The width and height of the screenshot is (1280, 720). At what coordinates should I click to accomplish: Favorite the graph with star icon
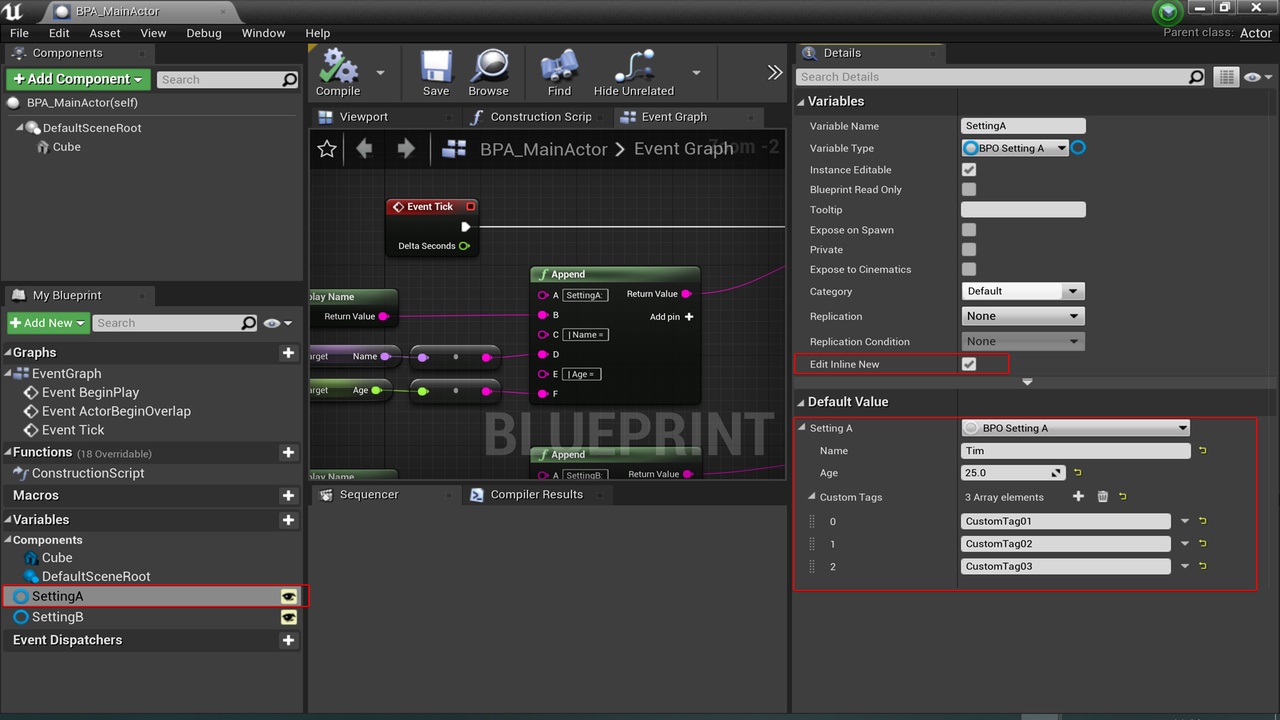[x=326, y=149]
